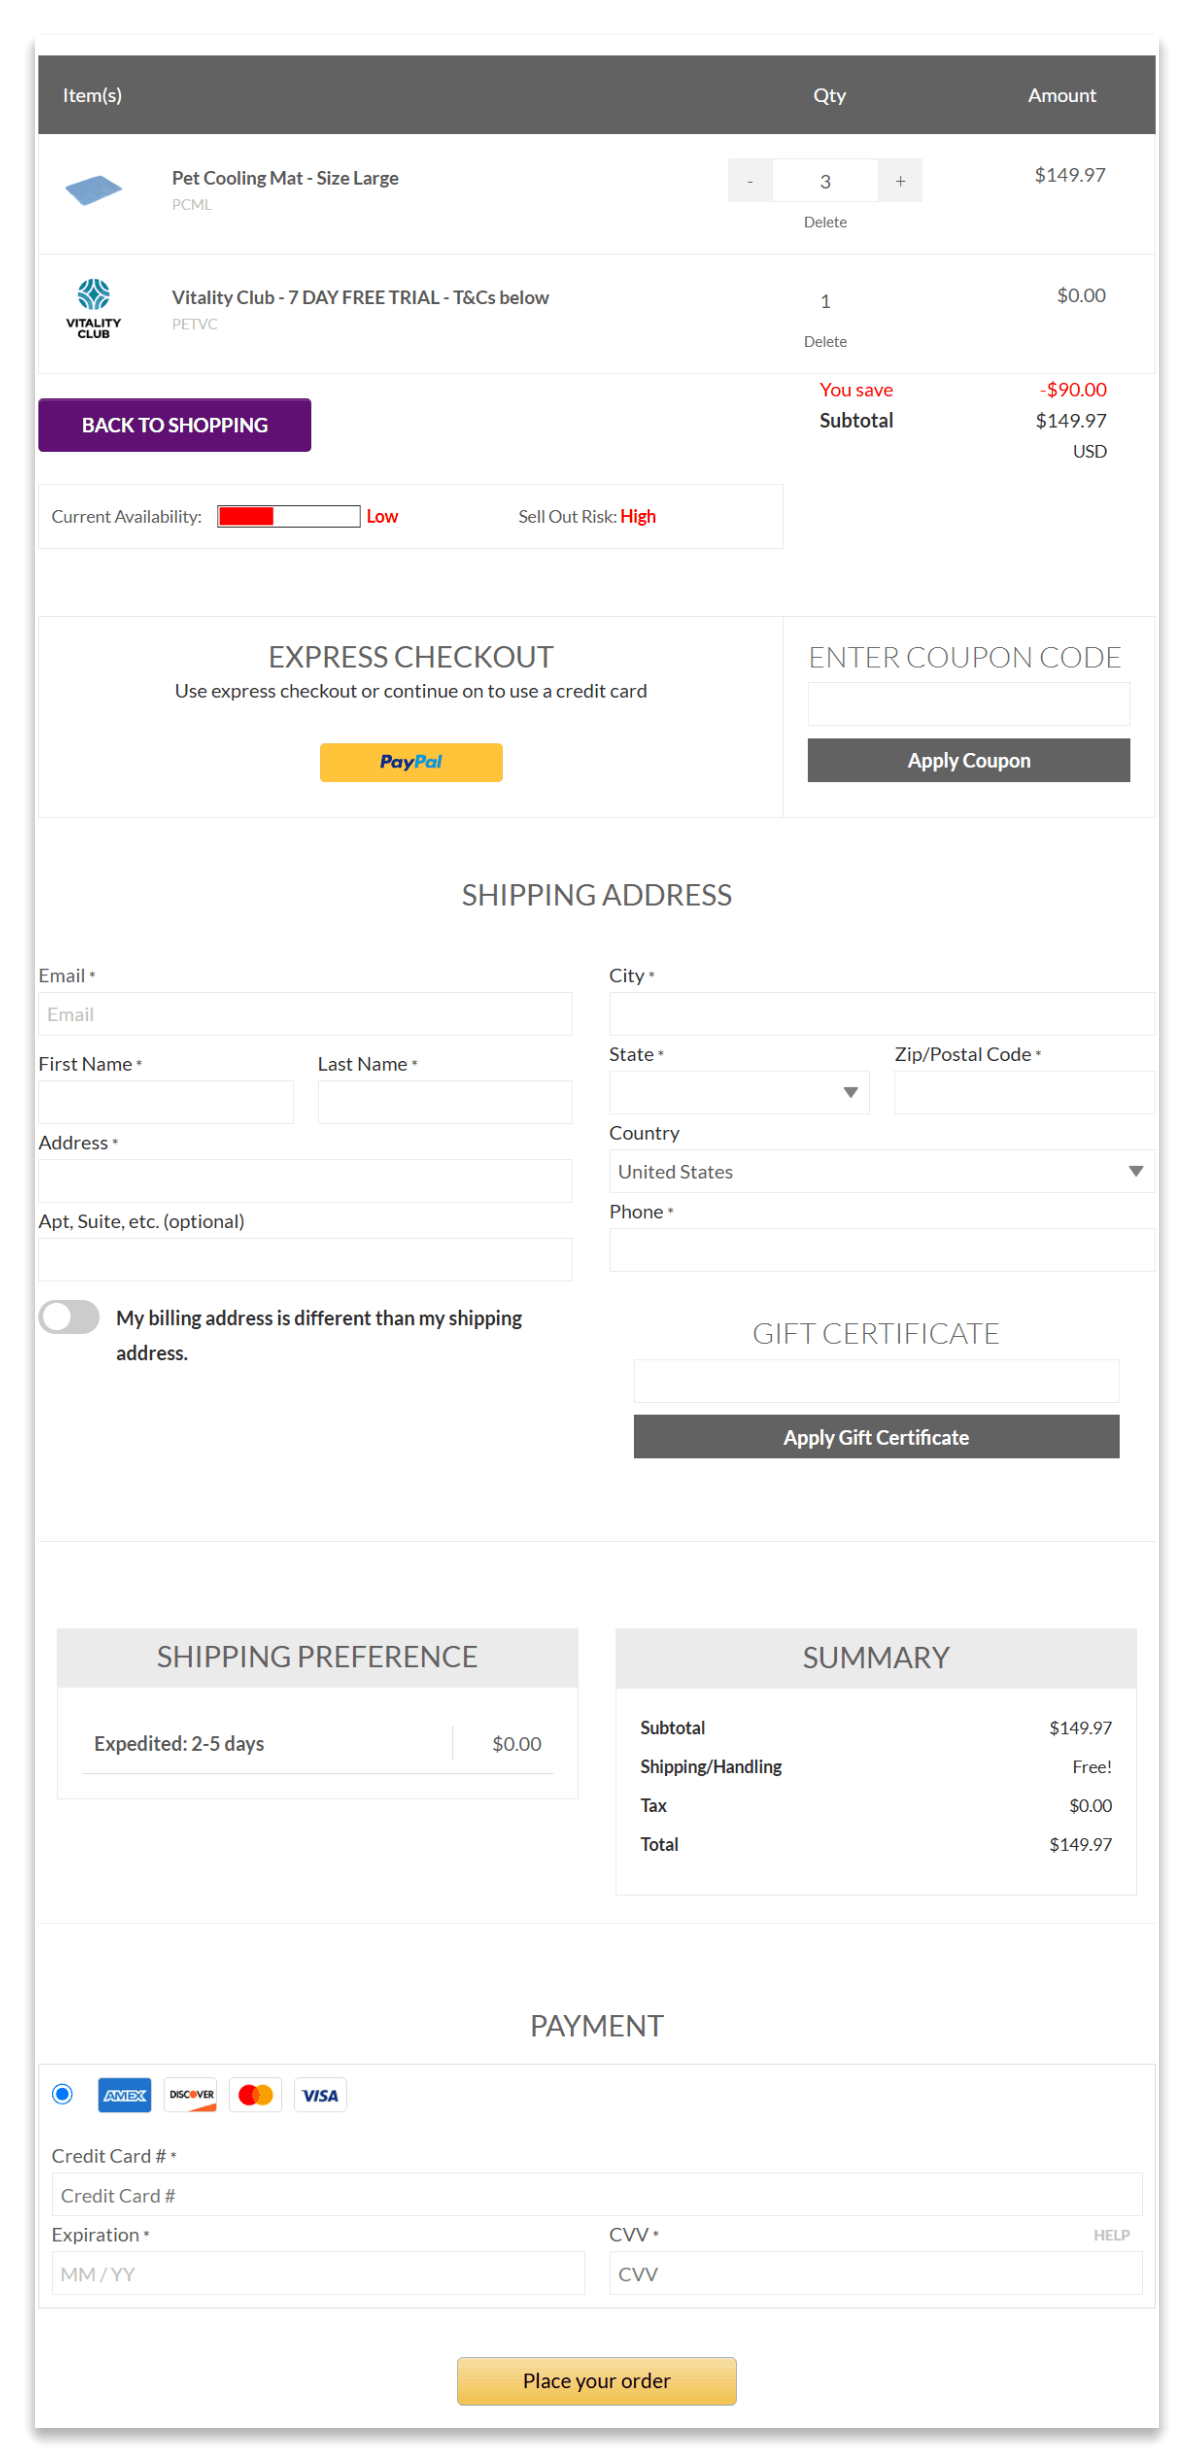Click the Shipping/Handling Free! value
1194x2463 pixels.
(1092, 1767)
